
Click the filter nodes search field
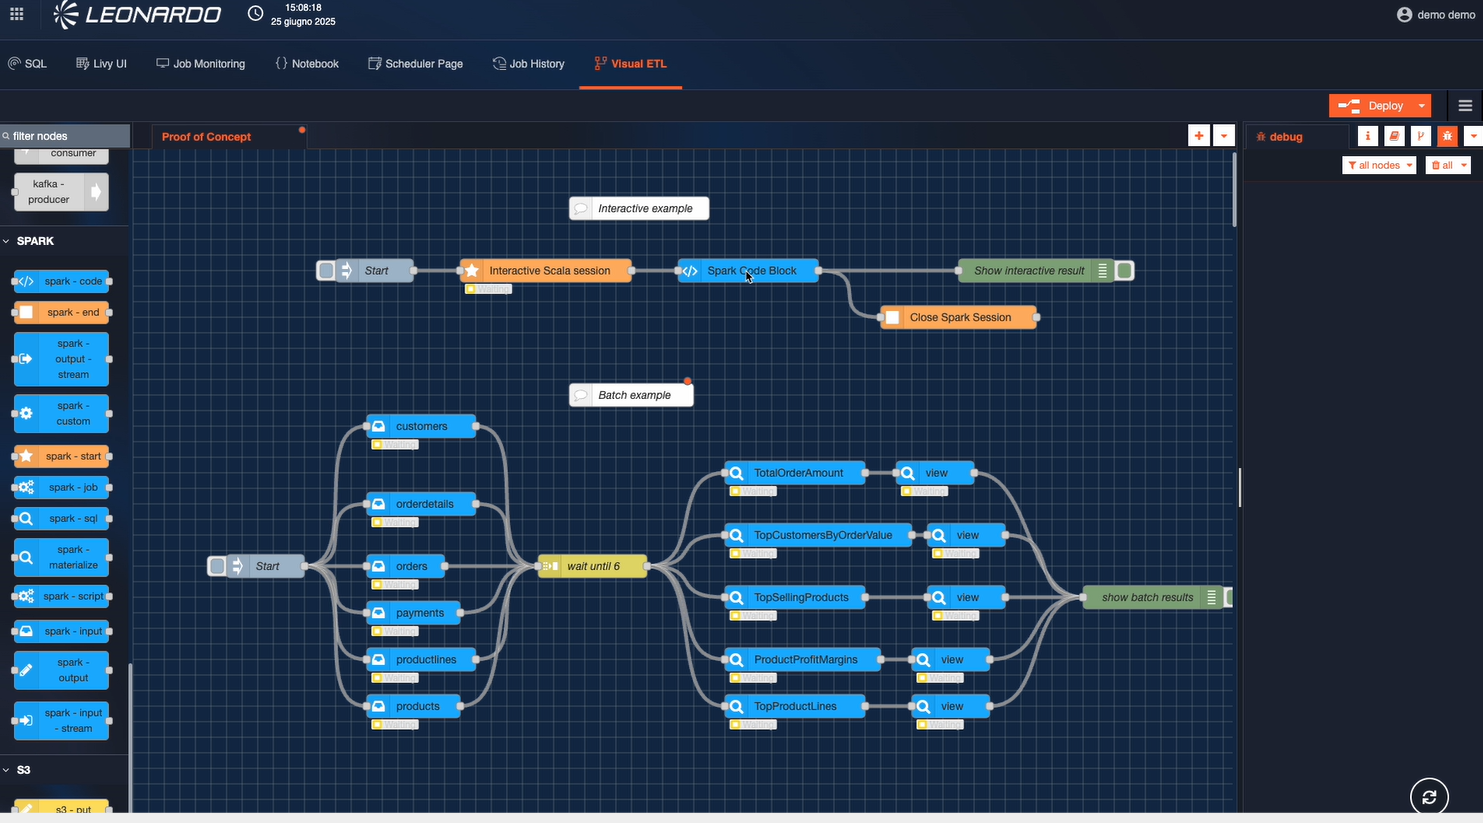pyautogui.click(x=66, y=136)
